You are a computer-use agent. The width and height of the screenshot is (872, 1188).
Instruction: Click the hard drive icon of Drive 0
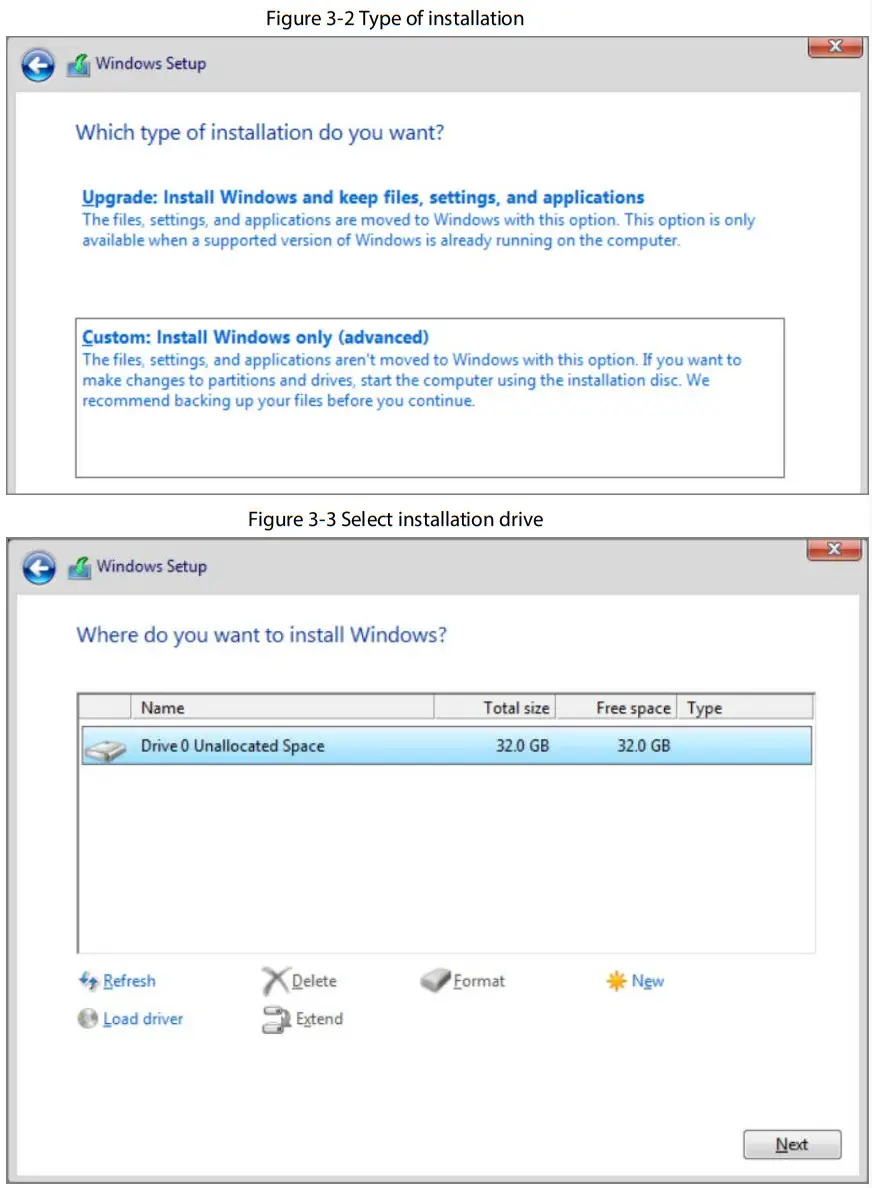pos(105,749)
